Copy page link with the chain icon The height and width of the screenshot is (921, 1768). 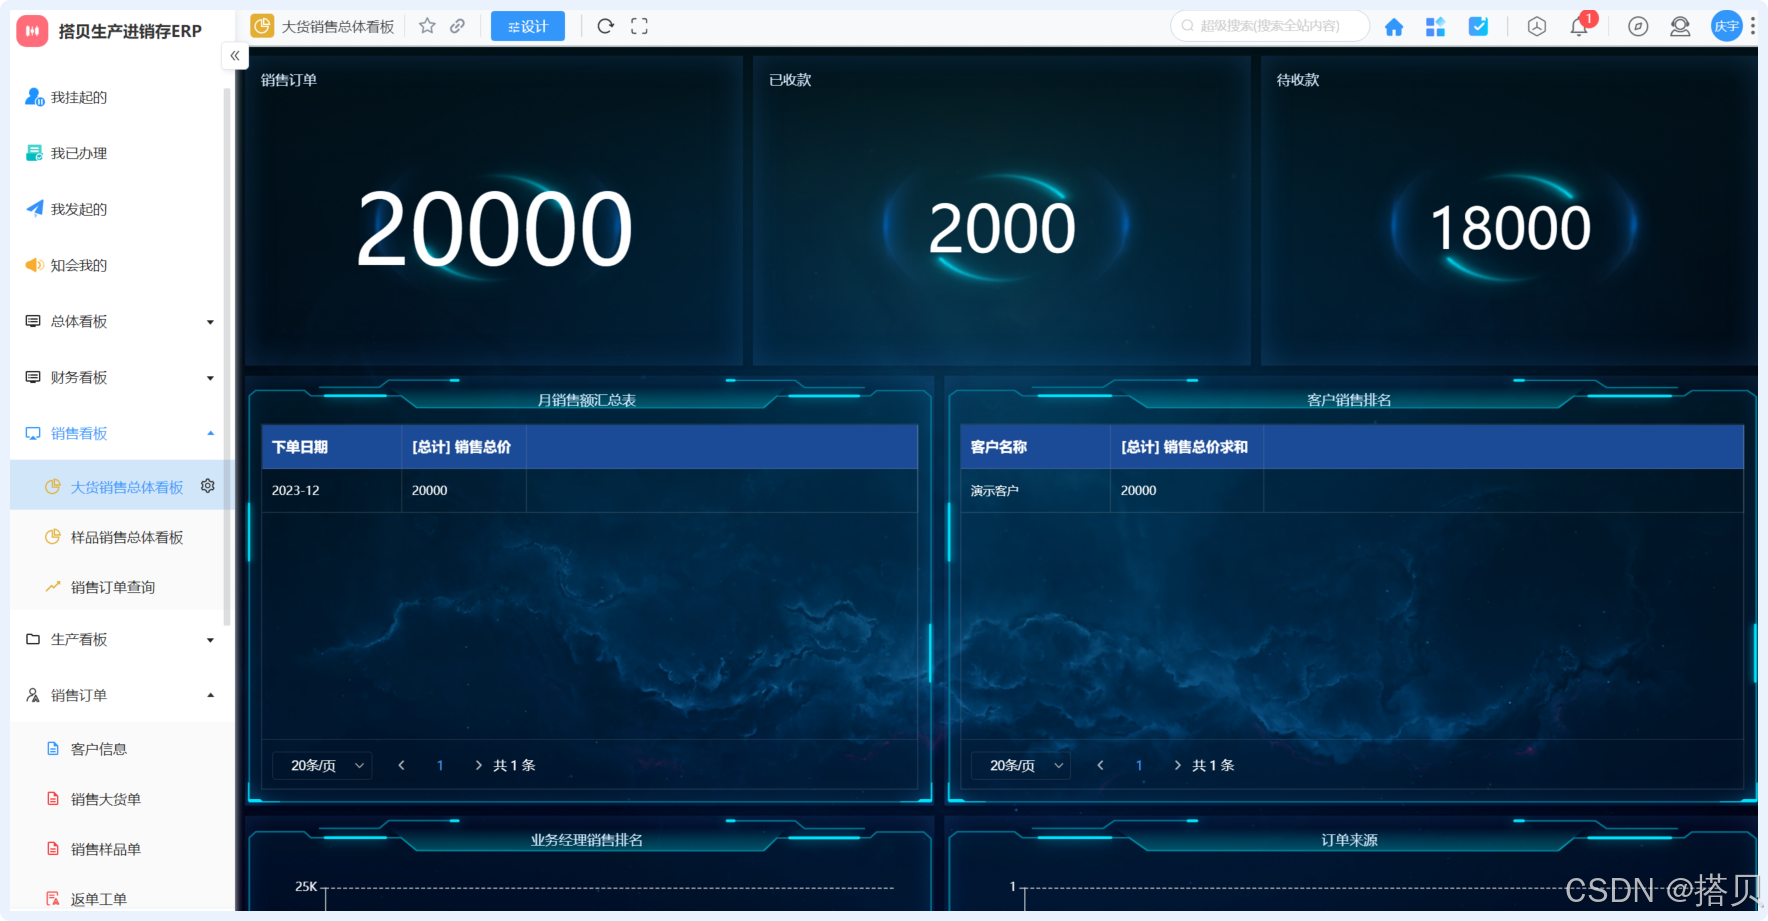(457, 26)
